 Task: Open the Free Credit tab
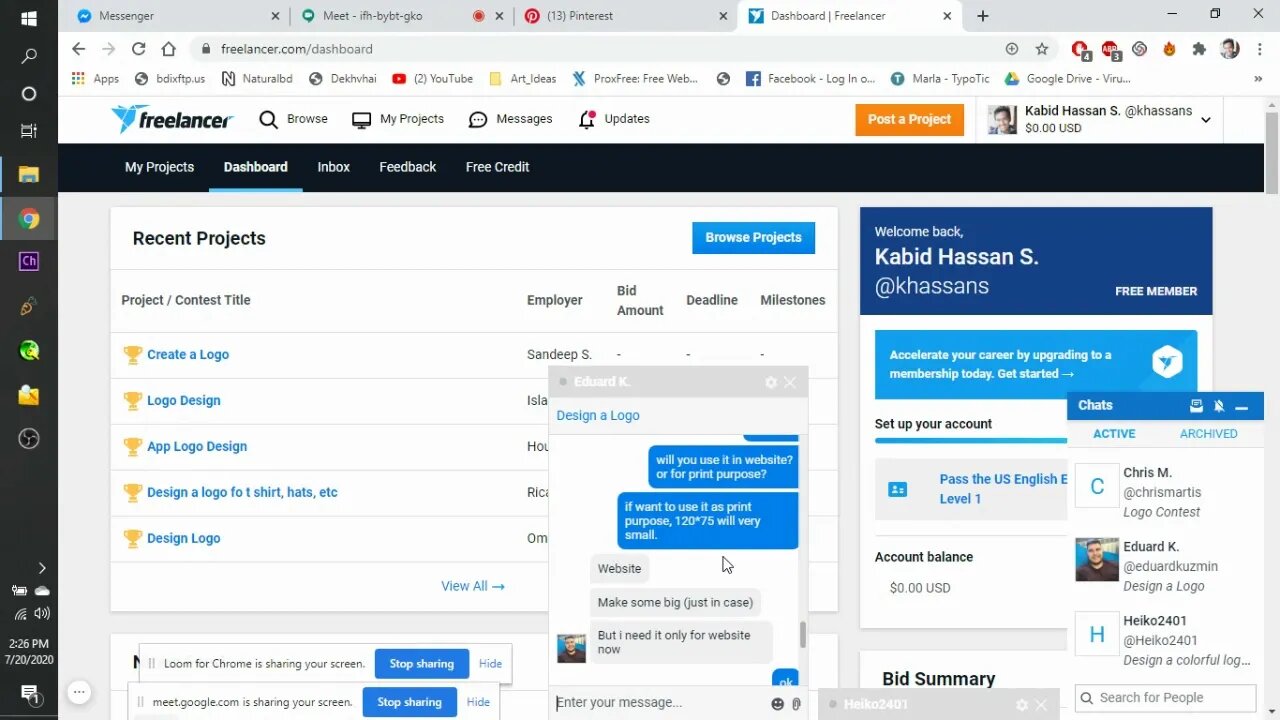(497, 167)
